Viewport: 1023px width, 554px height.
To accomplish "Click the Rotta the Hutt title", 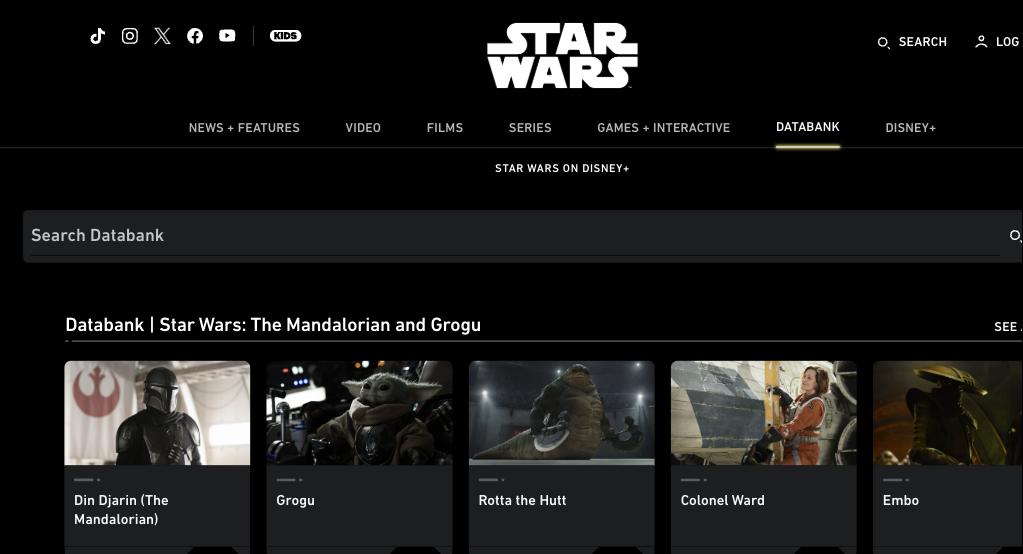I will (523, 500).
